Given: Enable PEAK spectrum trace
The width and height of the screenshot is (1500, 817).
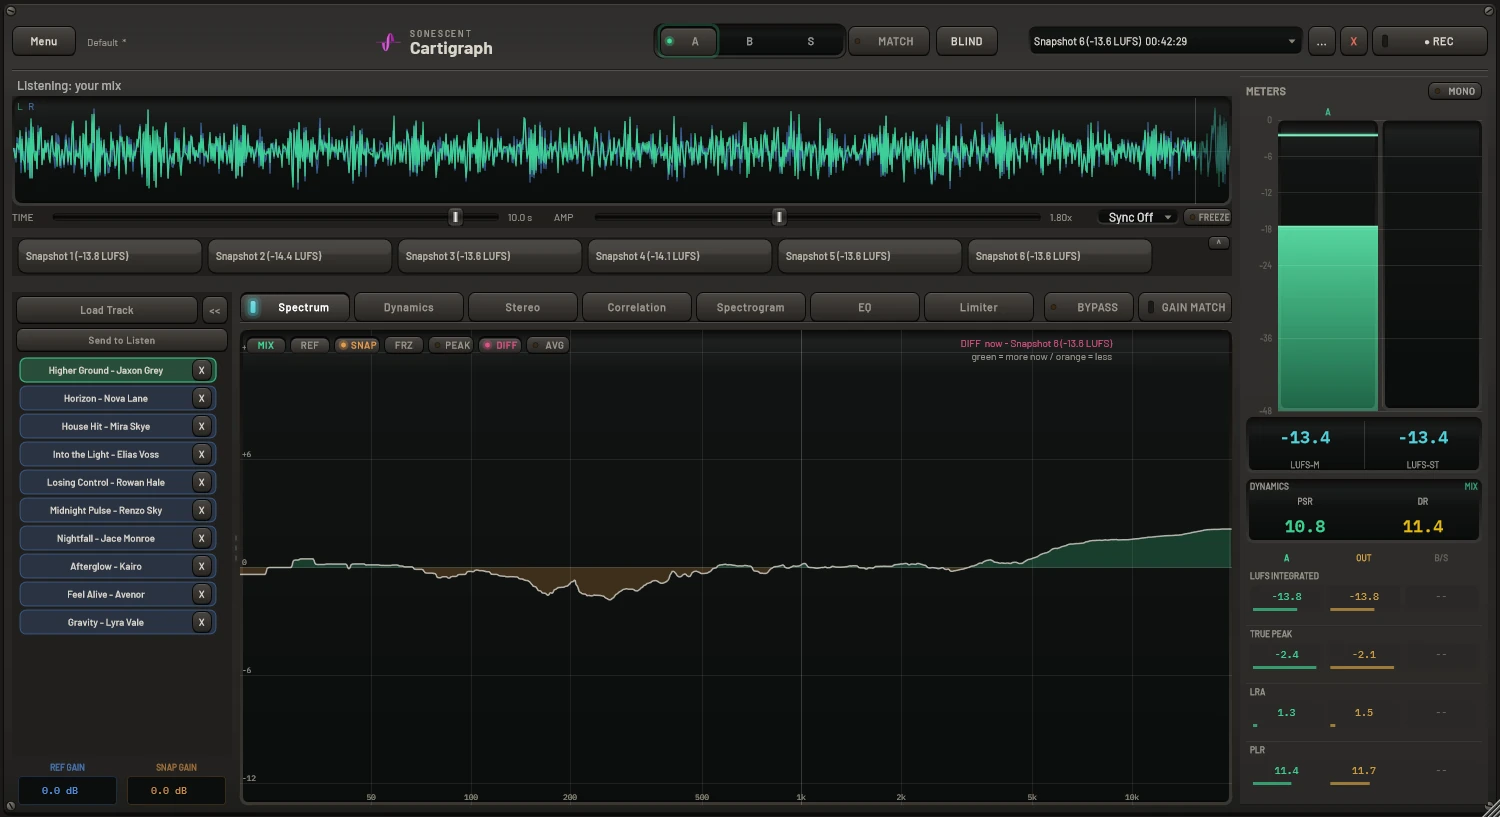Looking at the screenshot, I should point(451,345).
